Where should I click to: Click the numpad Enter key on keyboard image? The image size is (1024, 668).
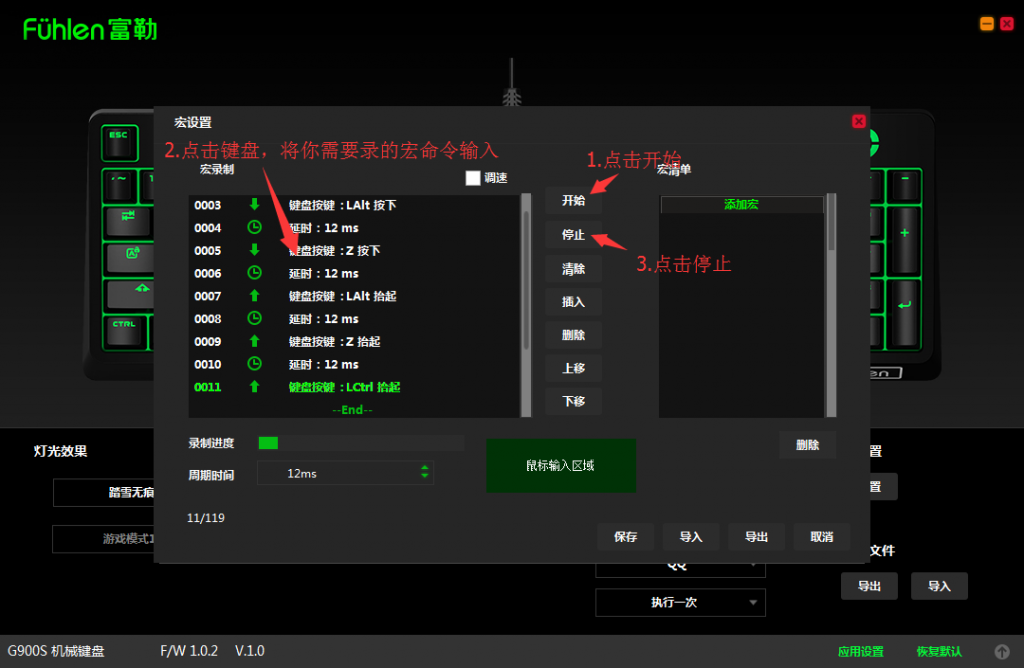pyautogui.click(x=904, y=312)
